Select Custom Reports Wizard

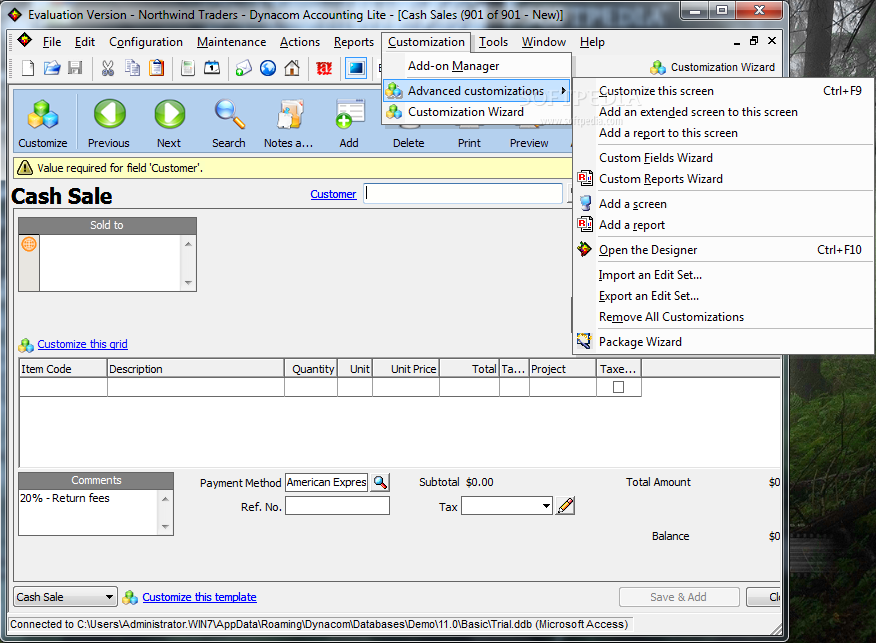pyautogui.click(x=723, y=179)
